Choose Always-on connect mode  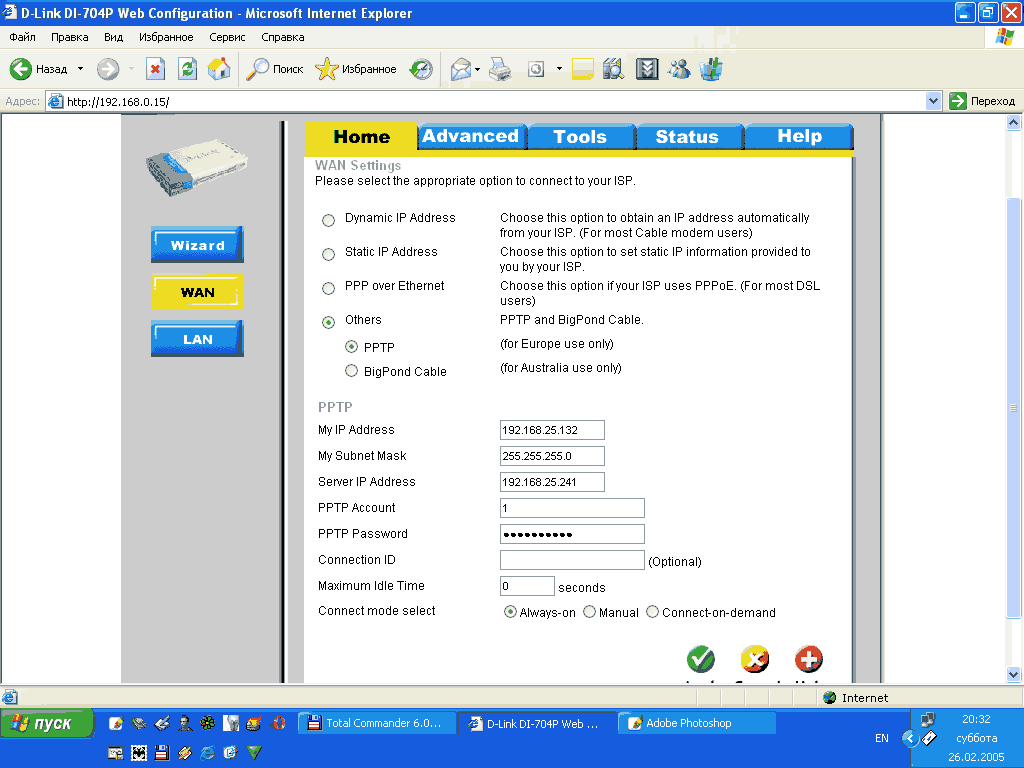510,612
